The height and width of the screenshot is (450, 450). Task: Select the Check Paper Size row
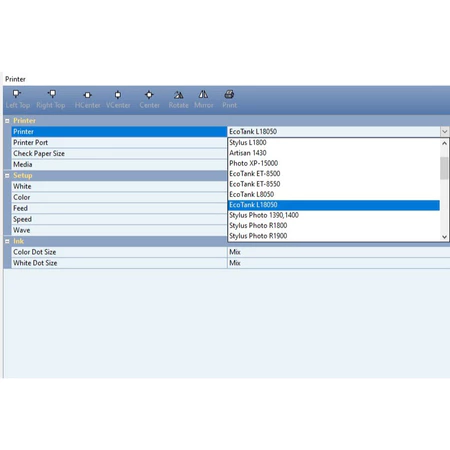(119, 154)
